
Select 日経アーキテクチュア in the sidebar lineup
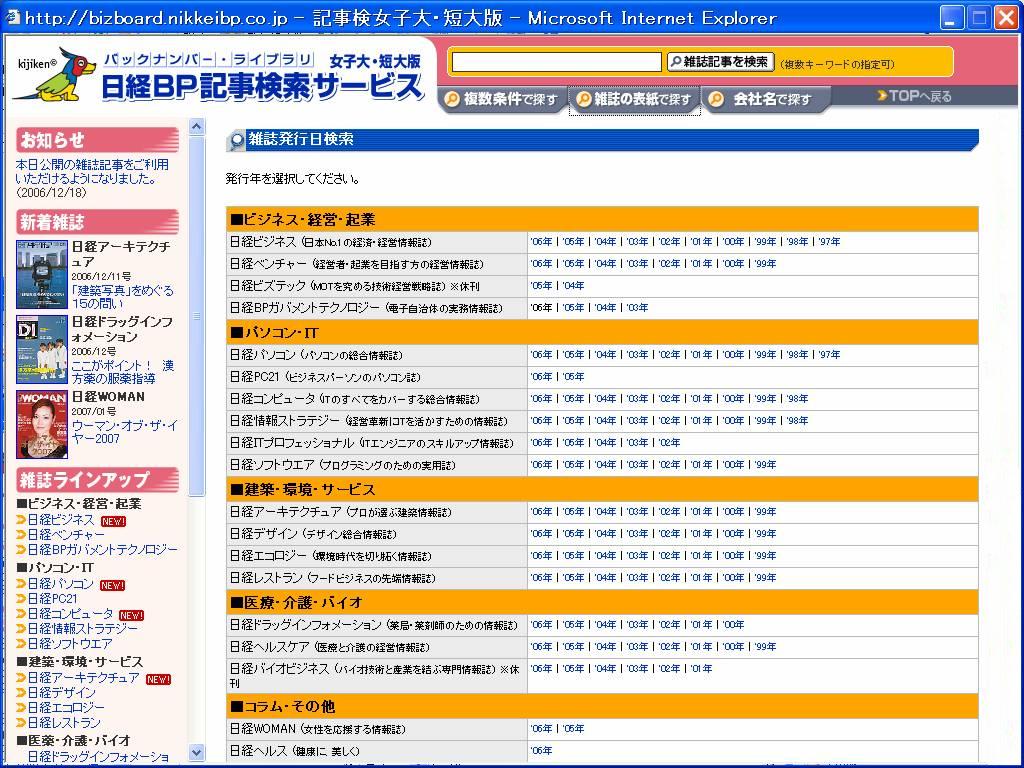84,678
